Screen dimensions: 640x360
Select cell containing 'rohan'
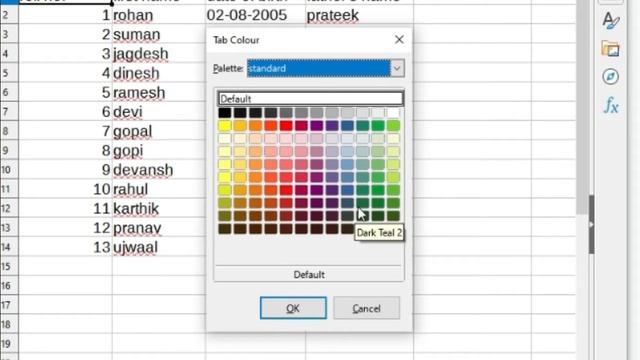pos(159,15)
